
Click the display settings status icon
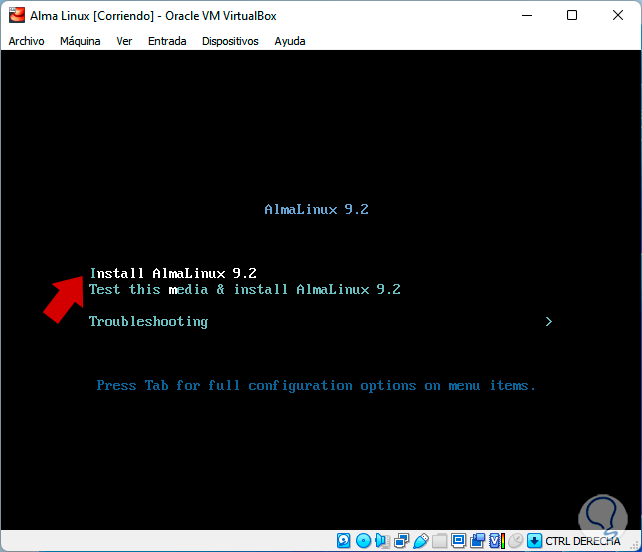(459, 541)
